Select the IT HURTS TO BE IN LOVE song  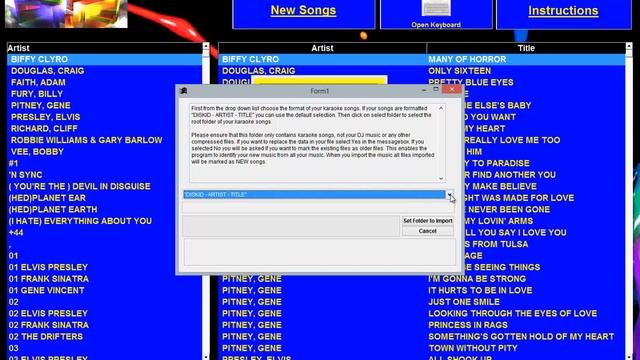480,291
